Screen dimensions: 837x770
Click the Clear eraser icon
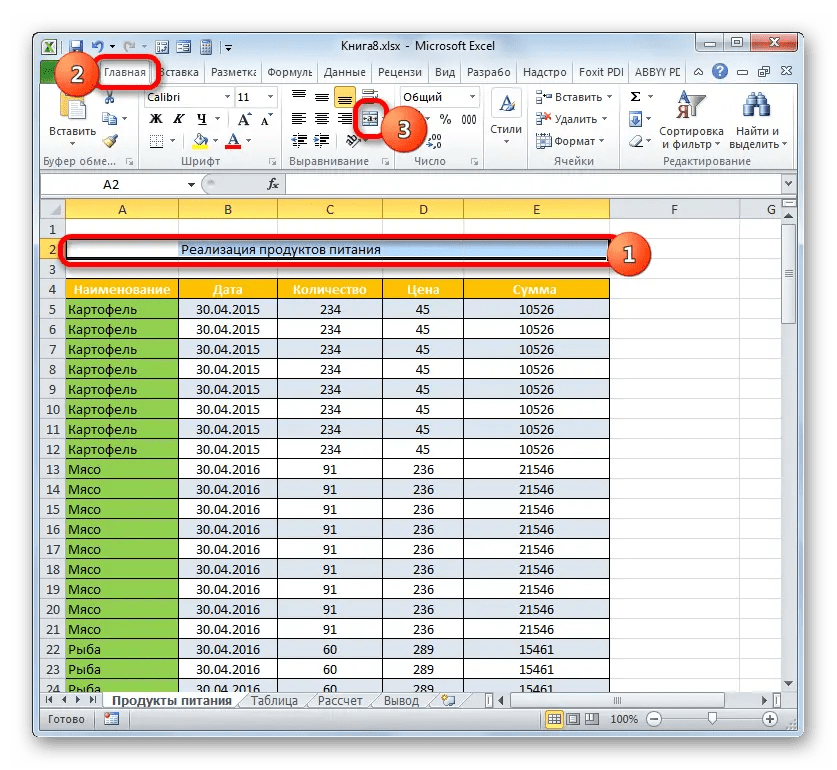coord(635,141)
